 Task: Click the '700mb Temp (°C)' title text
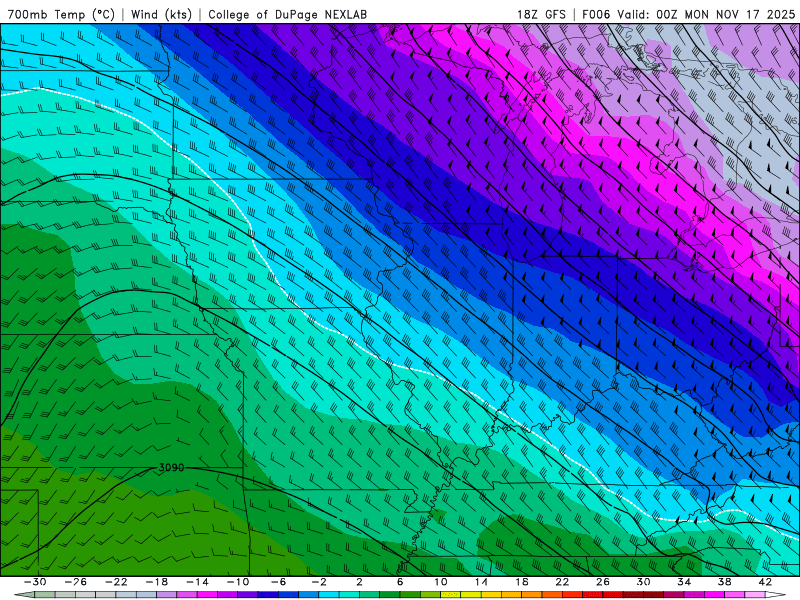click(x=61, y=14)
